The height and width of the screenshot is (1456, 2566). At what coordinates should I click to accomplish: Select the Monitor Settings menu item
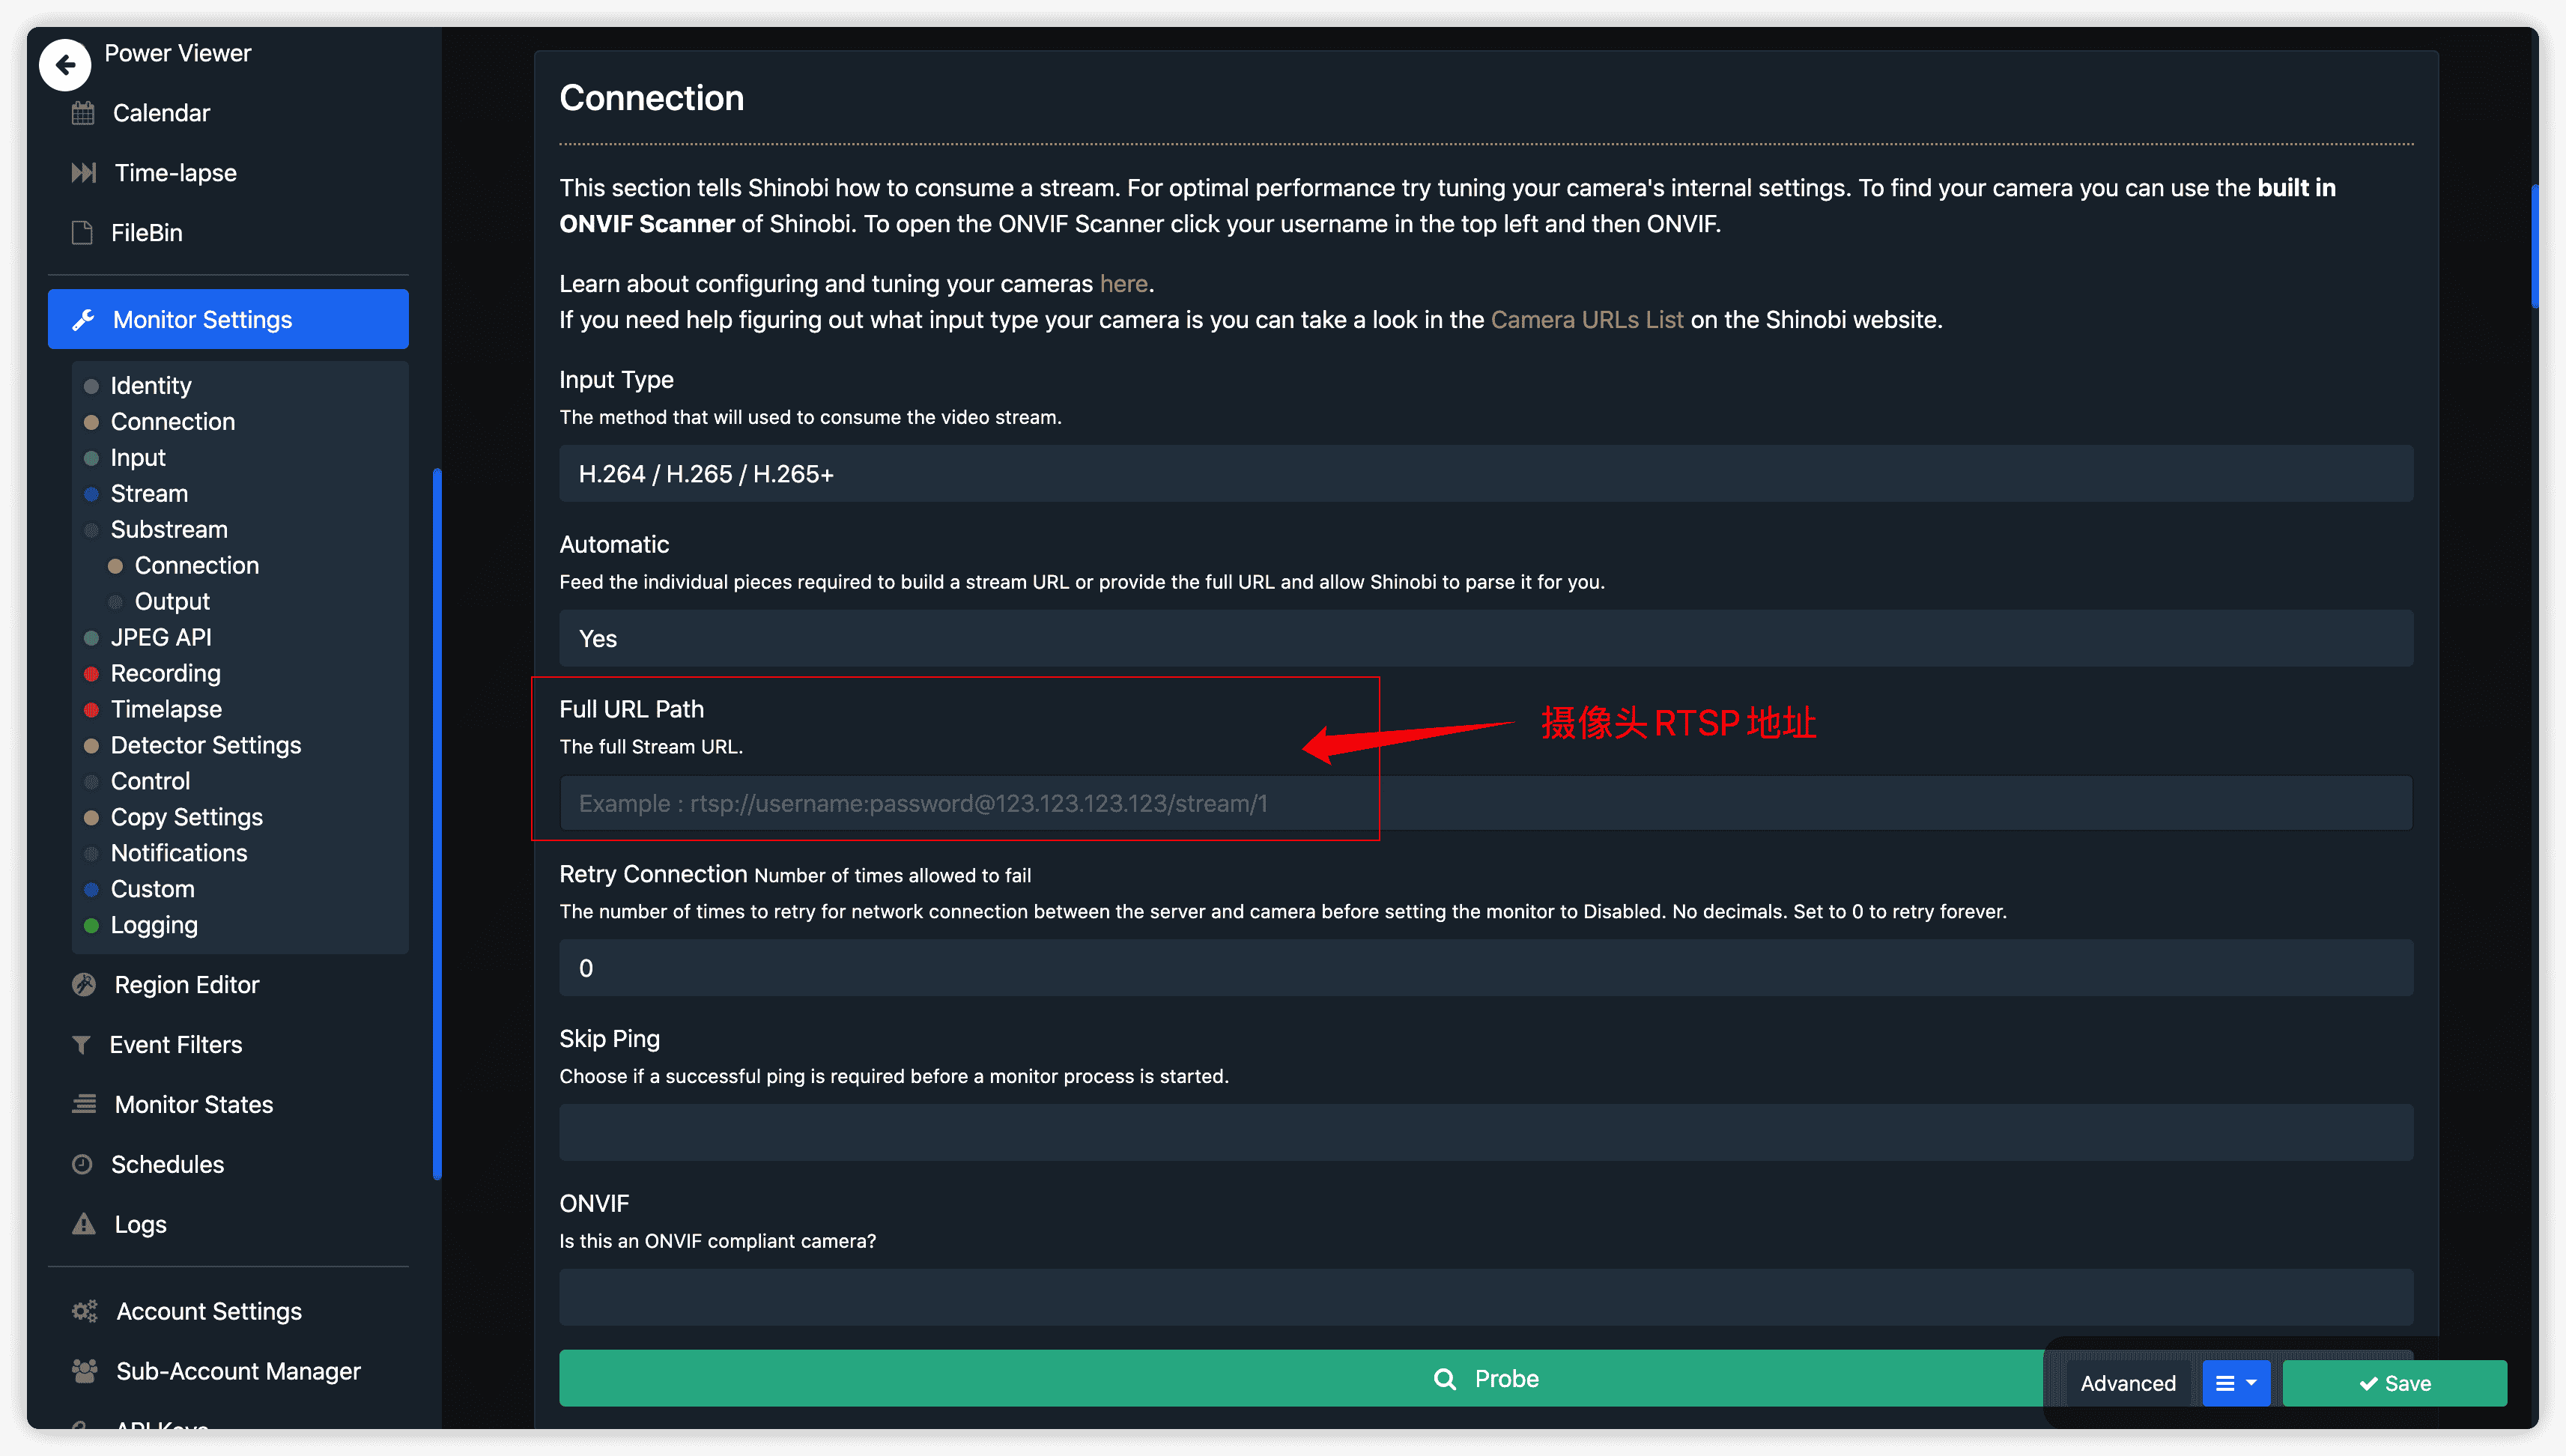pyautogui.click(x=228, y=319)
